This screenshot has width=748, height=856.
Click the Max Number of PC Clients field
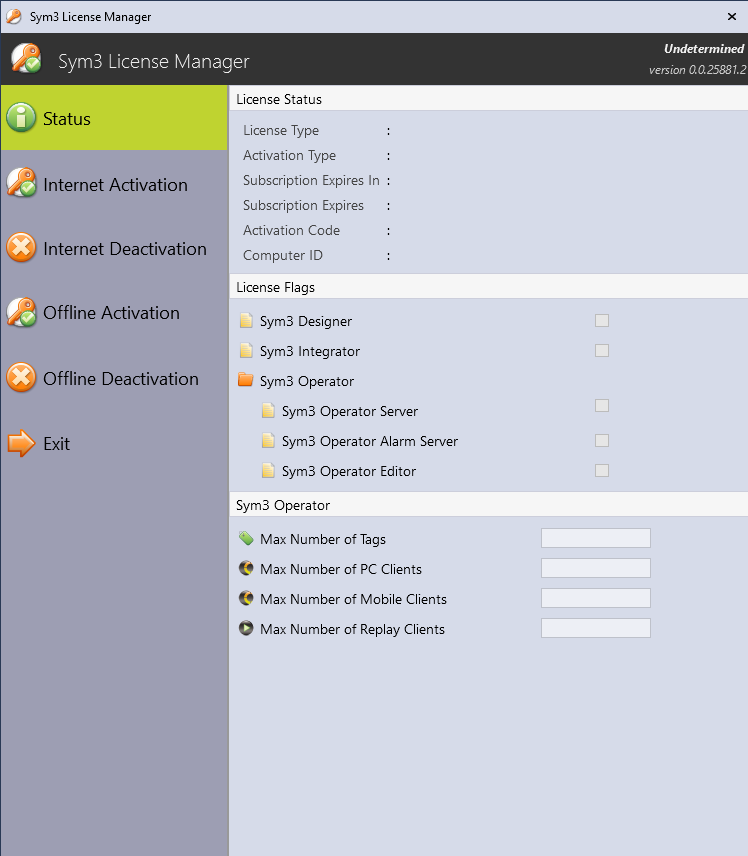pos(596,568)
